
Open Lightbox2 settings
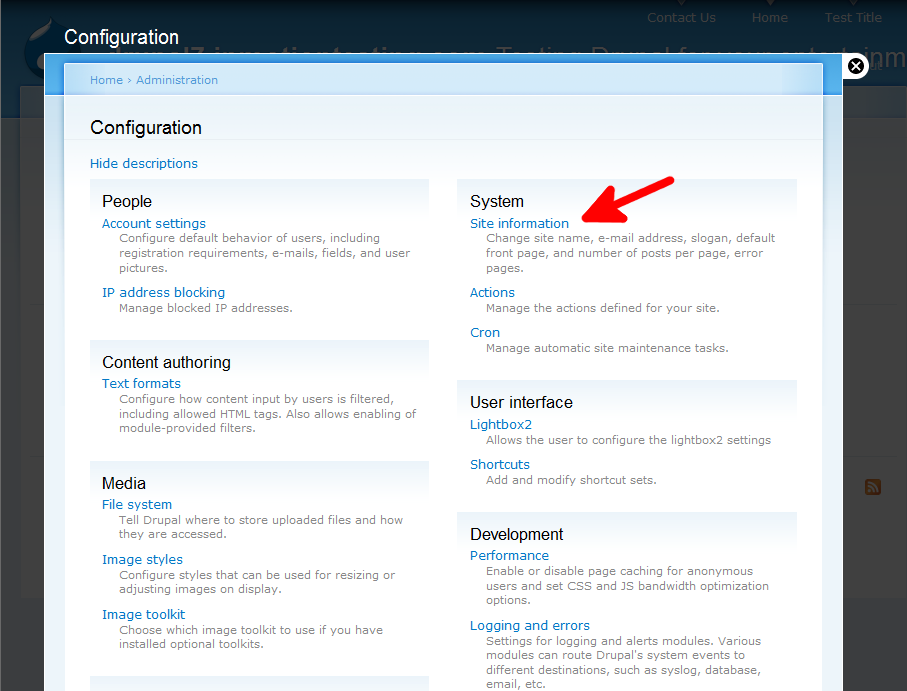[x=501, y=424]
